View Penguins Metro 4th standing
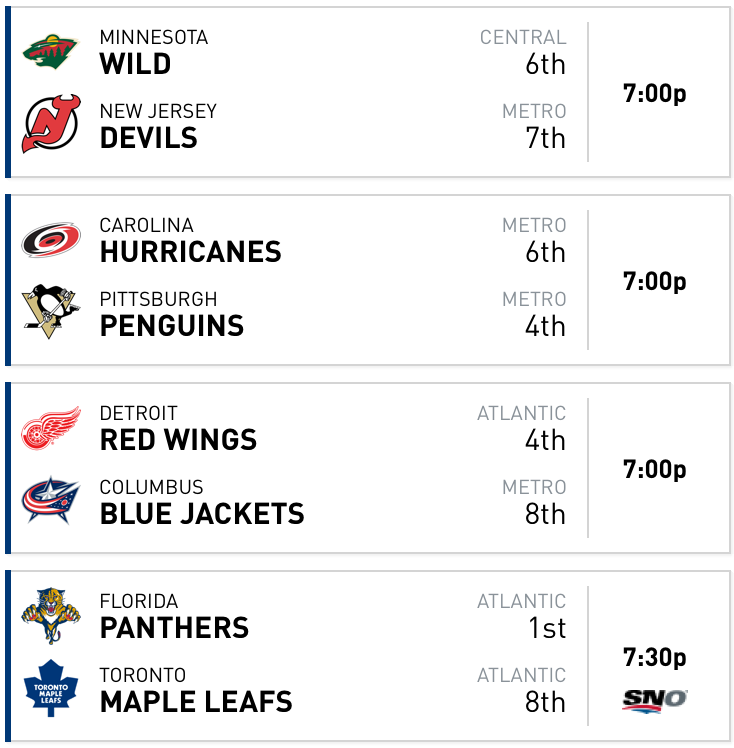Image resolution: width=734 pixels, height=748 pixels. click(534, 314)
